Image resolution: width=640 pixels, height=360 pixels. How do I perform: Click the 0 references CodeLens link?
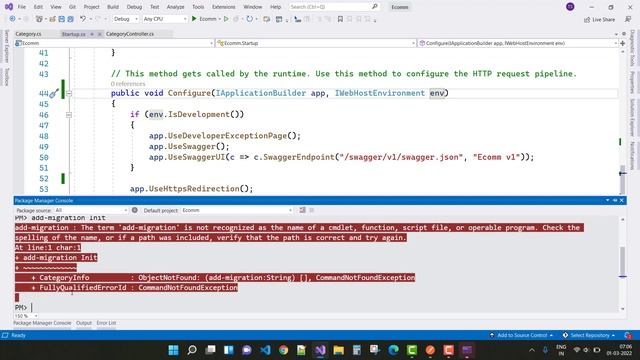[x=128, y=84]
